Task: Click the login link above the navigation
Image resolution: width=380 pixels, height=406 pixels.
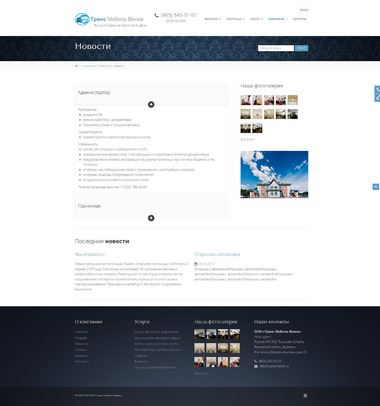Action: 304,10
